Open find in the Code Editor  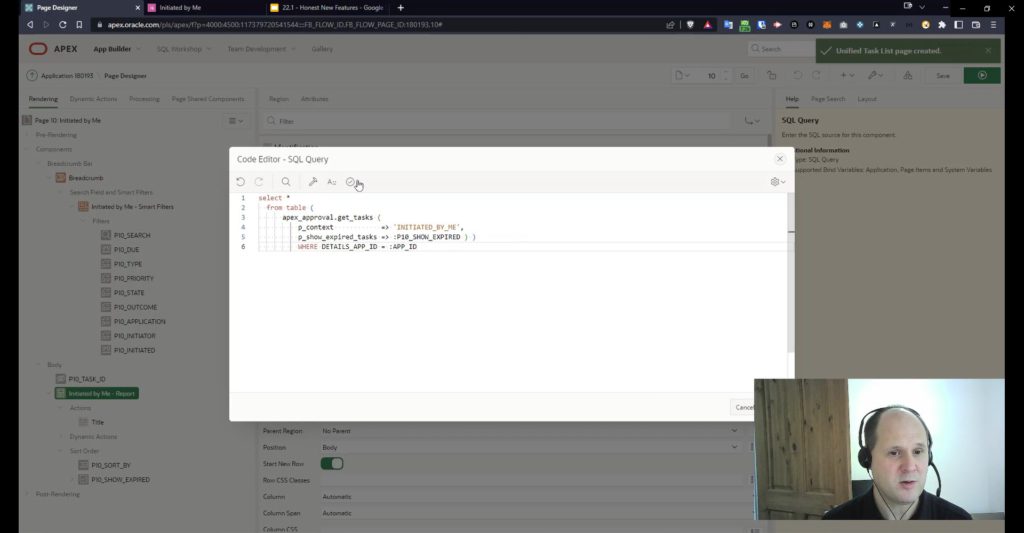pyautogui.click(x=286, y=182)
